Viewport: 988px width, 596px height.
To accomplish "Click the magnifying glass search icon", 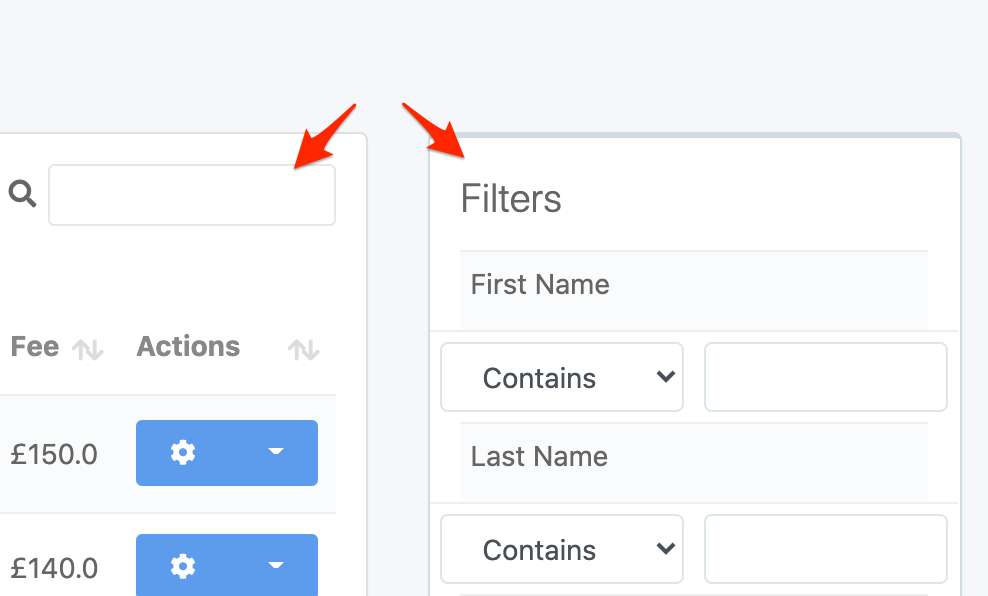I will point(22,193).
